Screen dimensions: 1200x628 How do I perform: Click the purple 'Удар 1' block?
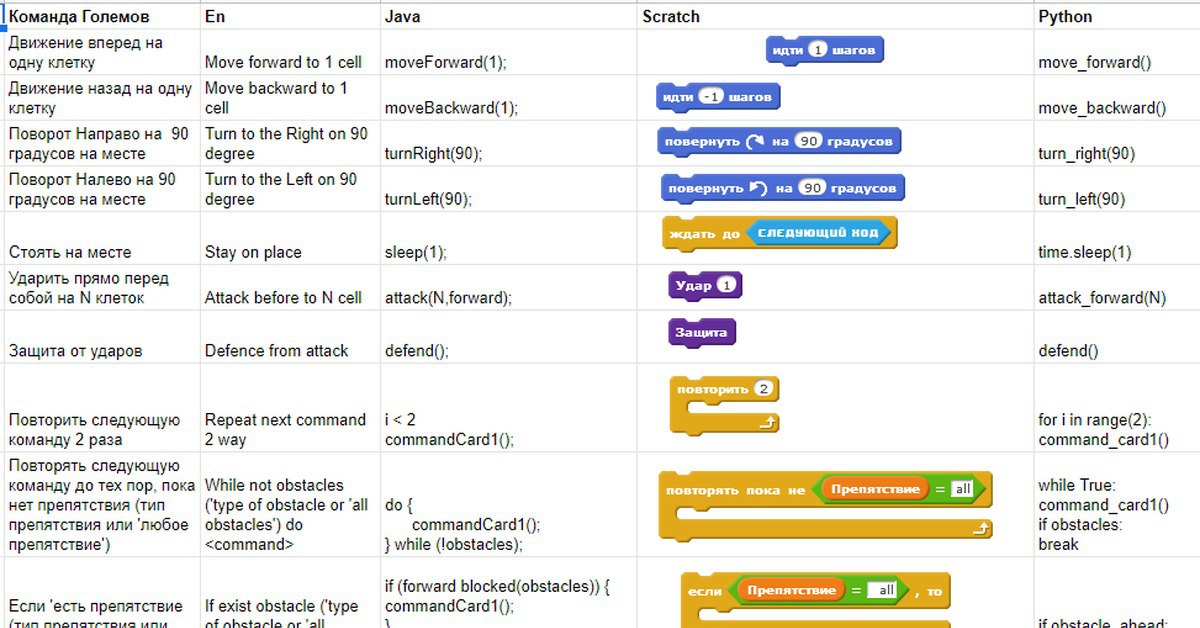pos(705,286)
